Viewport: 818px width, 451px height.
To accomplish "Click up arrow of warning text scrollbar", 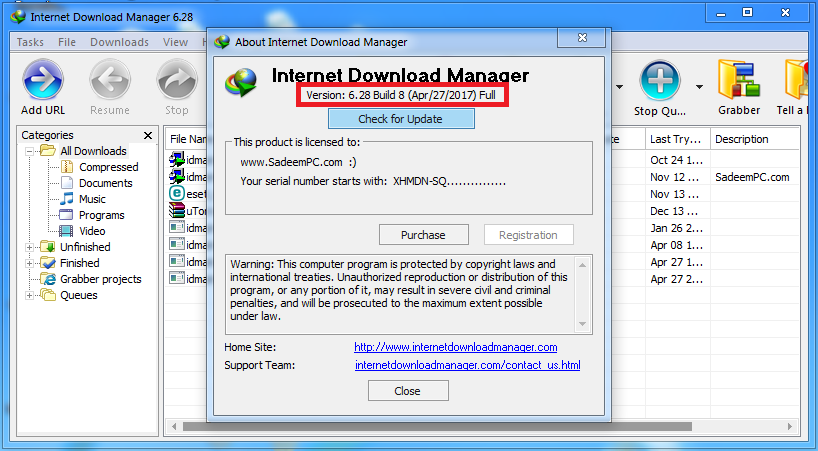I will 583,265.
